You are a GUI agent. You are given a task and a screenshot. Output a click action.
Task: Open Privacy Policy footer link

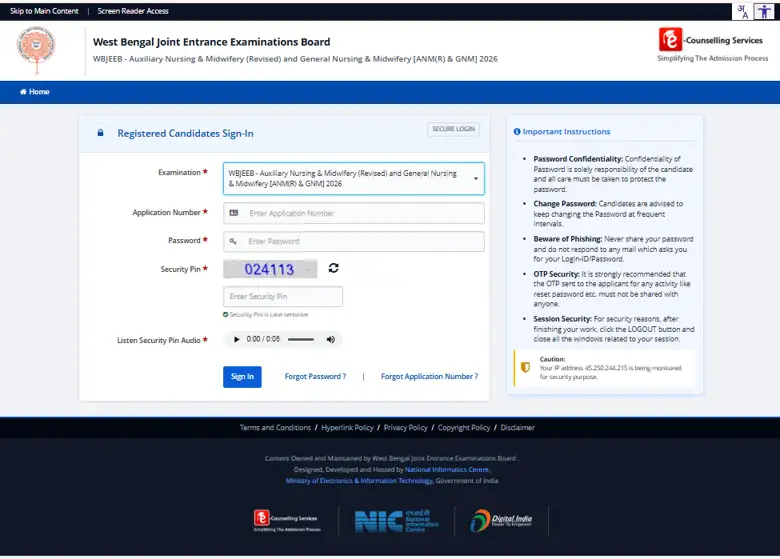405,428
